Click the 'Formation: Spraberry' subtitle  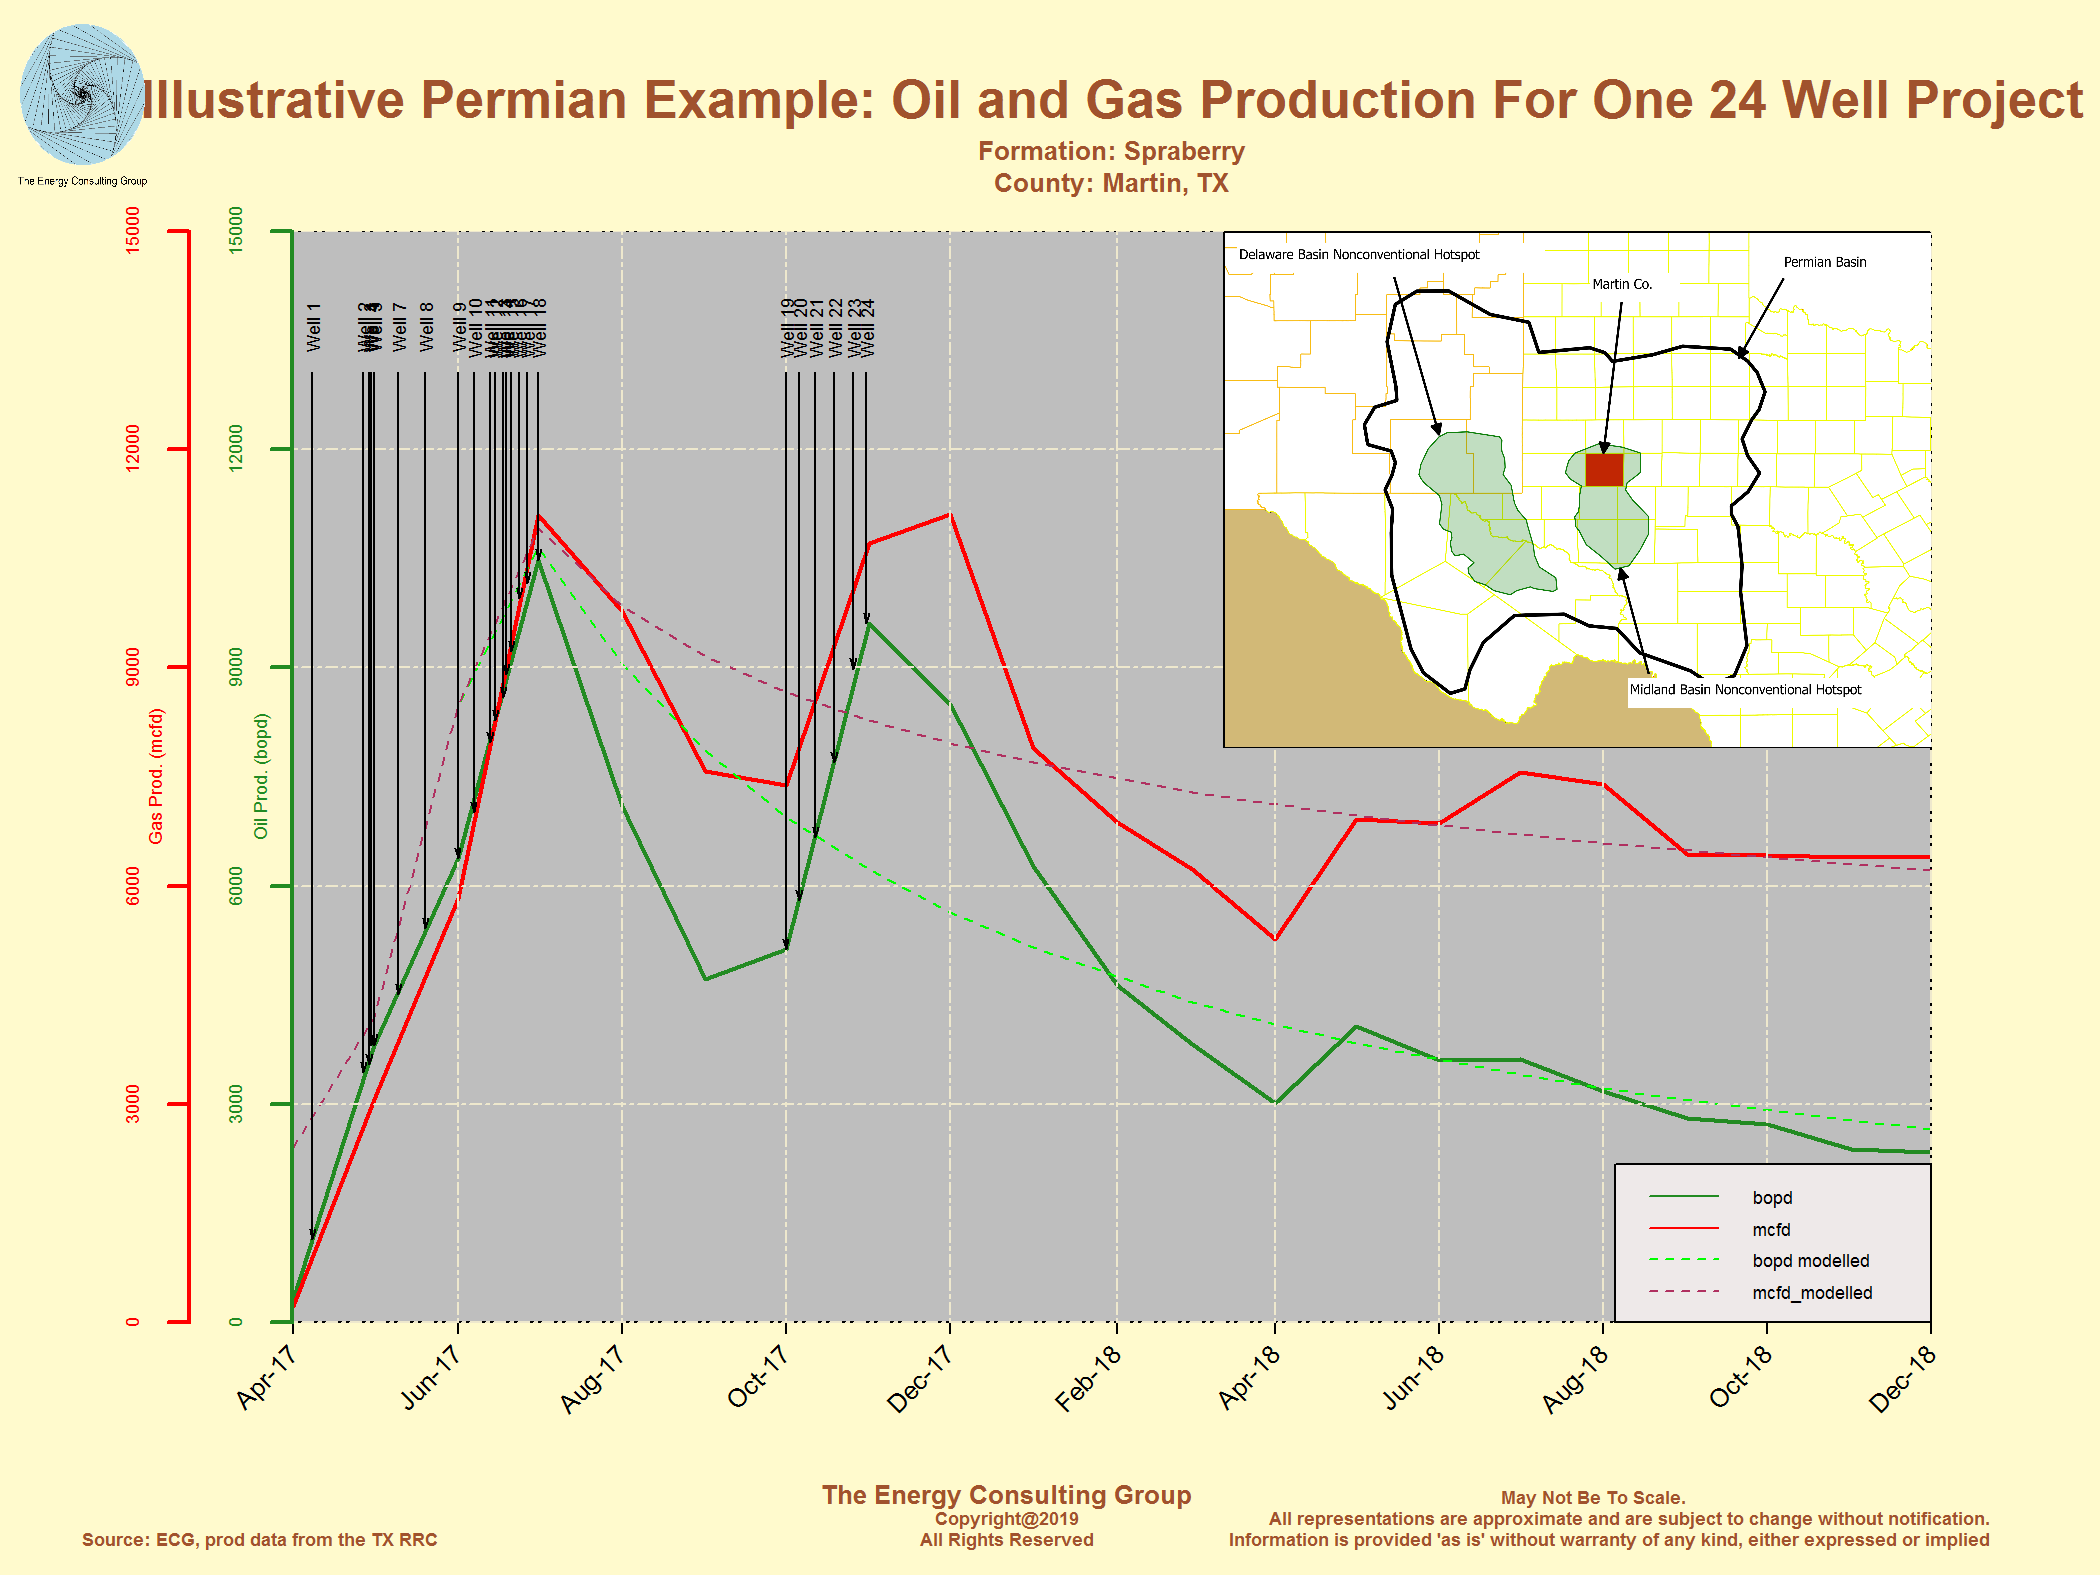click(x=1111, y=151)
